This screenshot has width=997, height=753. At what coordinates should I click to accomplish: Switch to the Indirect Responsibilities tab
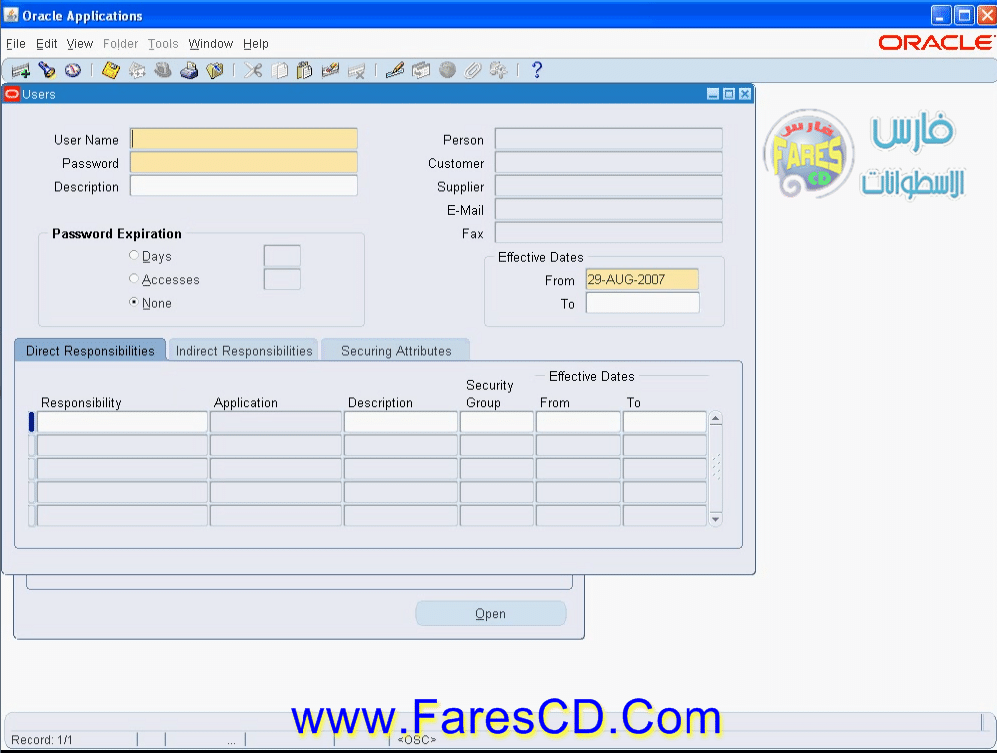tap(244, 350)
